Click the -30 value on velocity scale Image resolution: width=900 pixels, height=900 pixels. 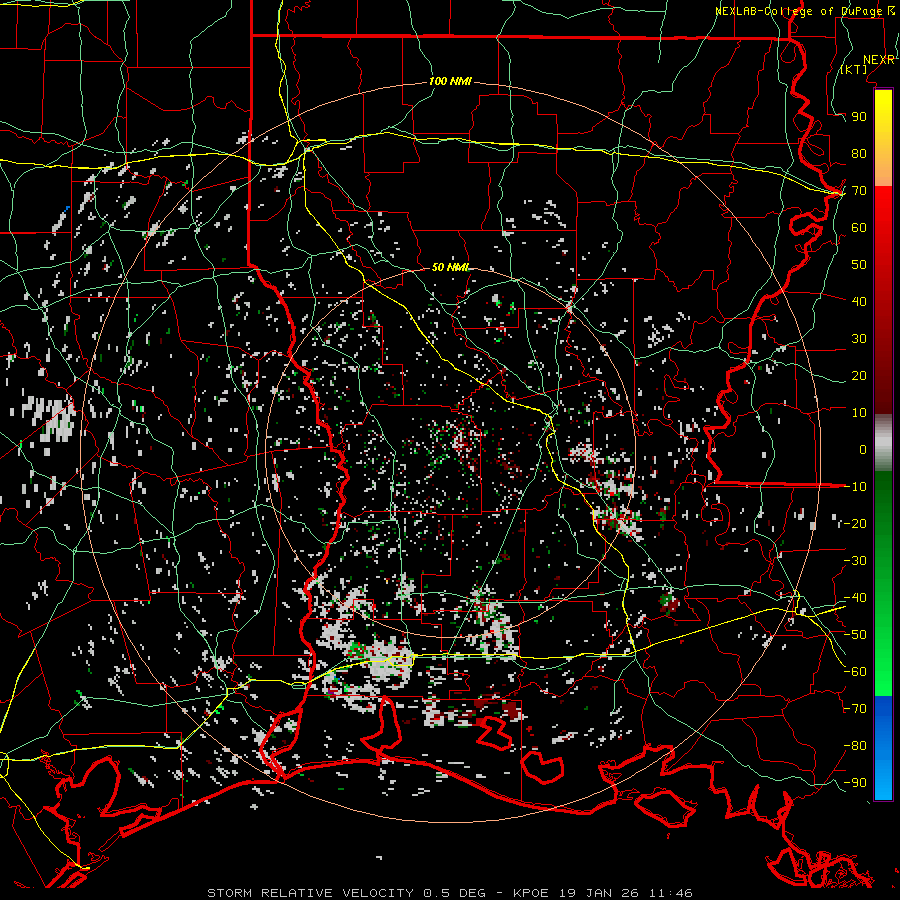(855, 561)
